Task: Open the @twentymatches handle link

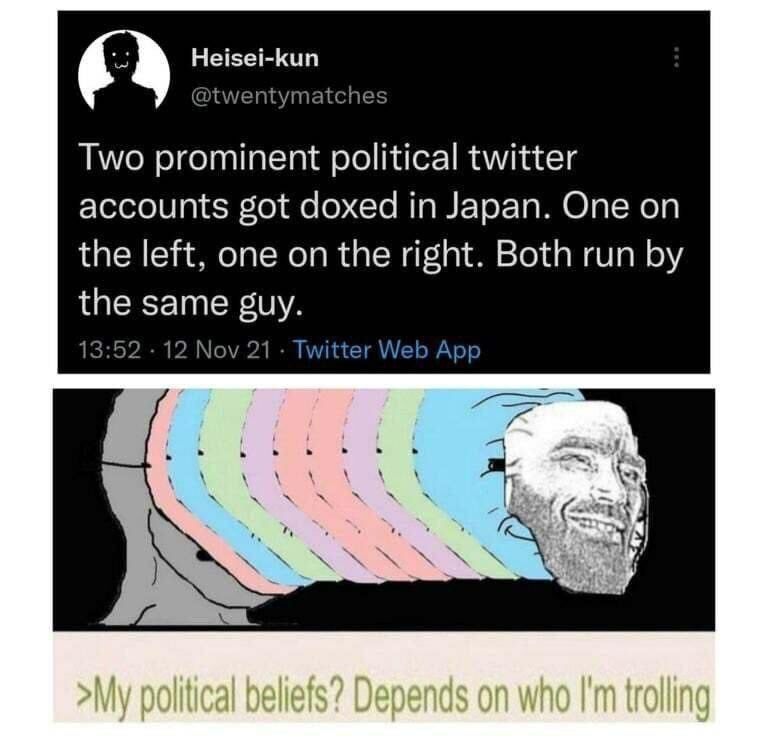Action: point(289,96)
